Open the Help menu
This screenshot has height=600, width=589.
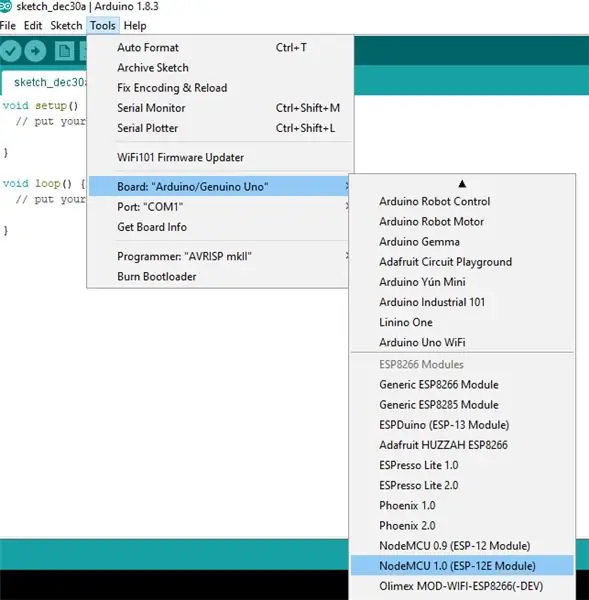pyautogui.click(x=135, y=26)
